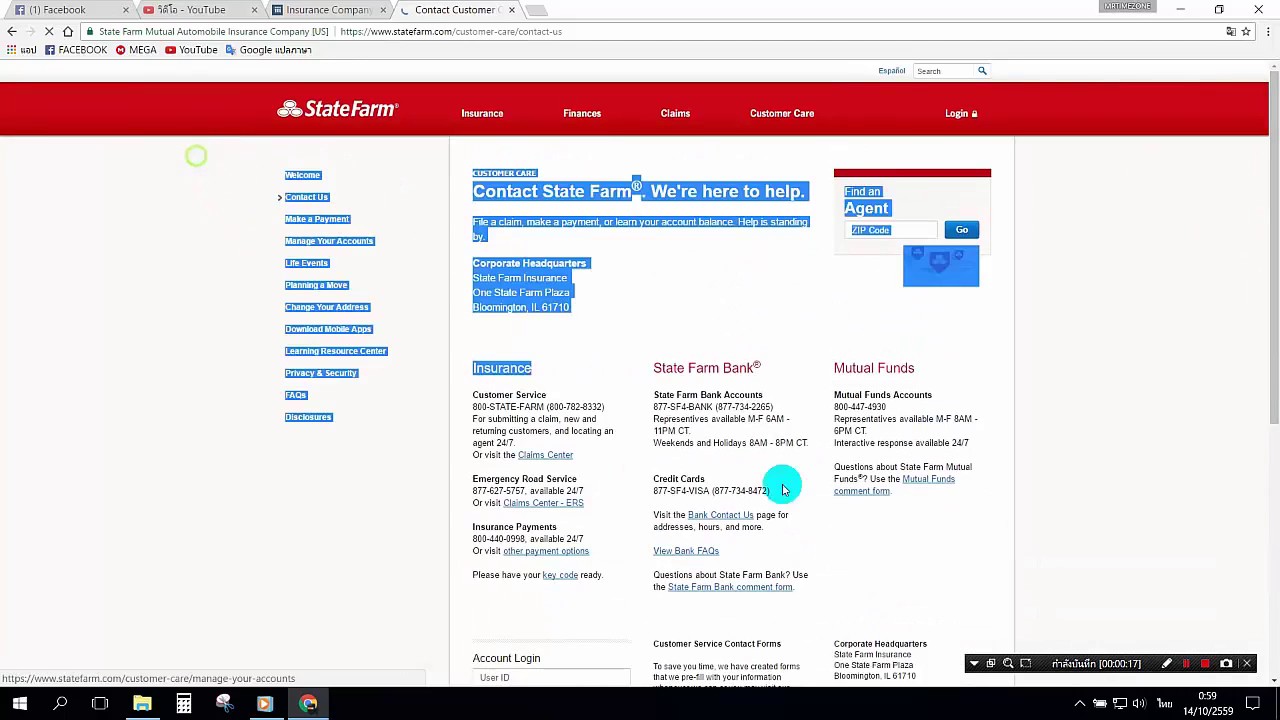This screenshot has width=1280, height=720.
Task: Click the browser back arrow
Action: click(12, 31)
